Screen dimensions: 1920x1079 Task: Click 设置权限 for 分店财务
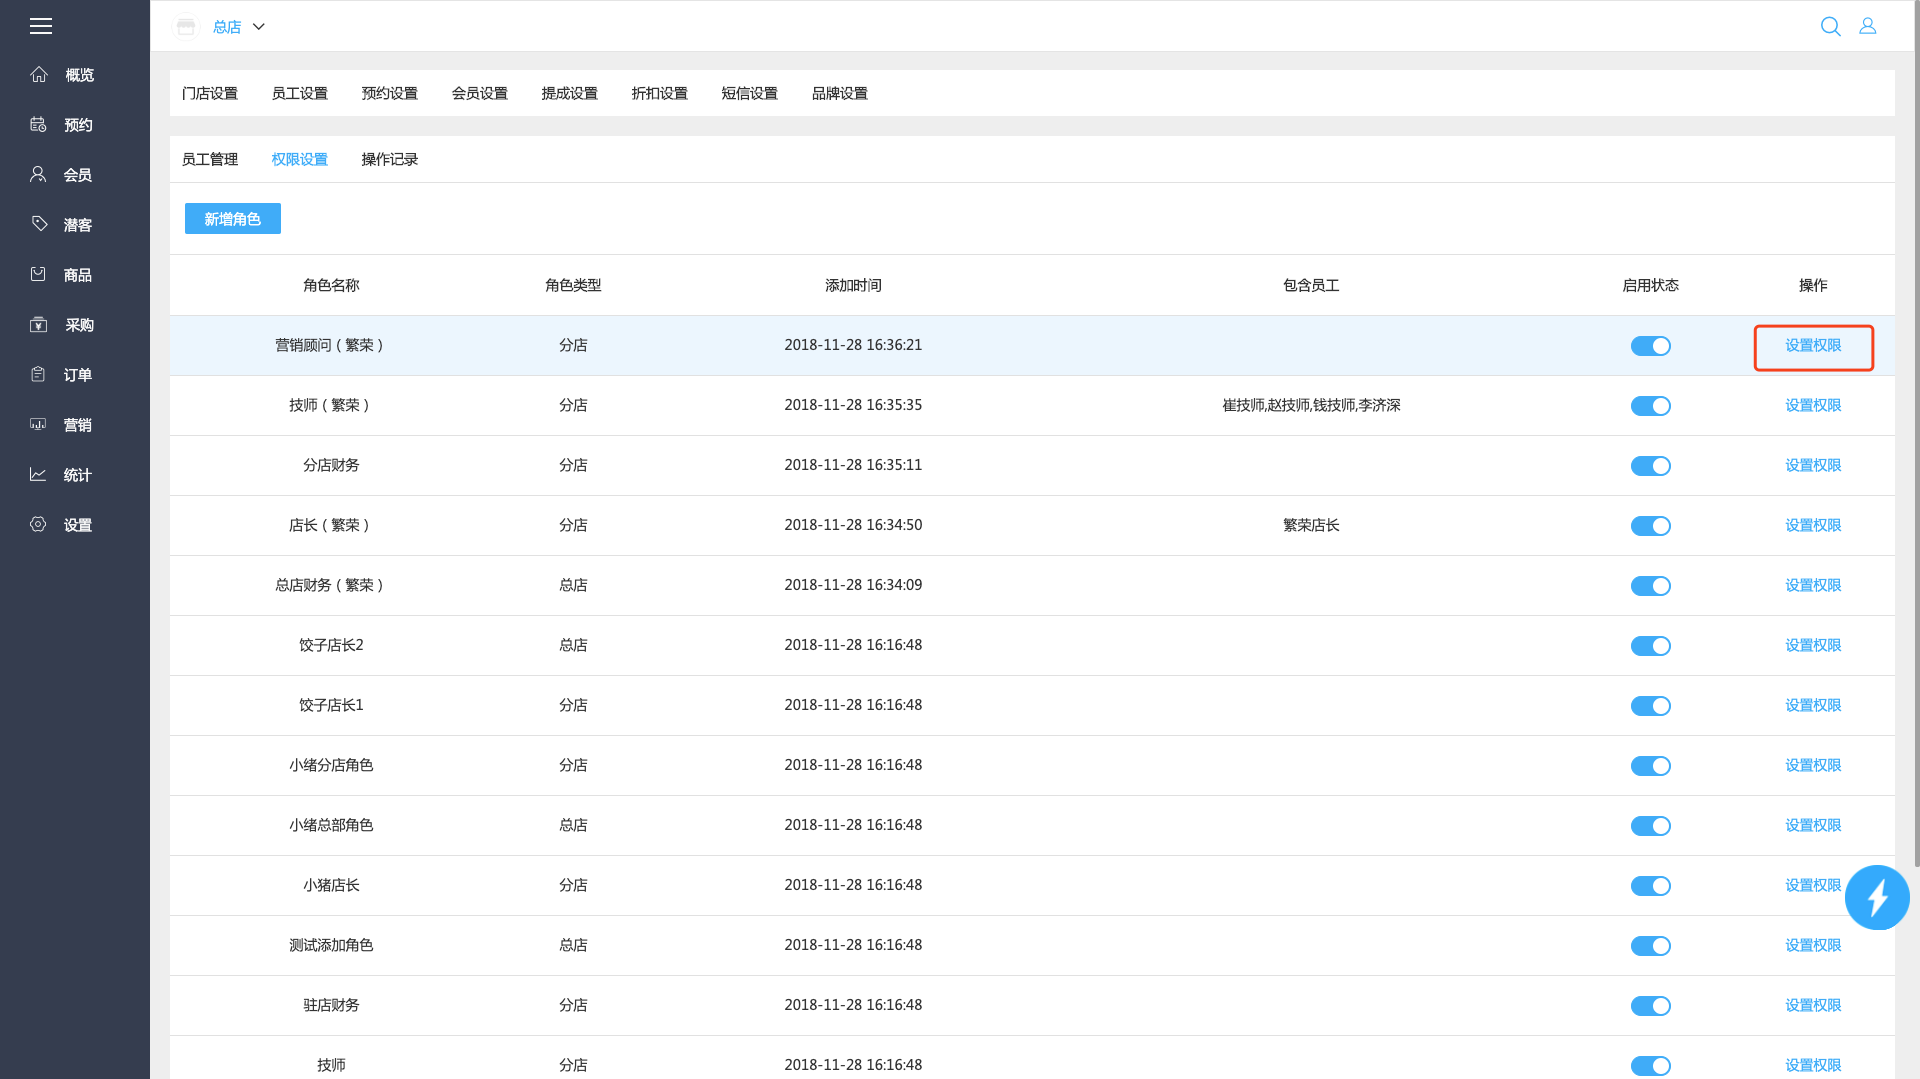pyautogui.click(x=1813, y=466)
